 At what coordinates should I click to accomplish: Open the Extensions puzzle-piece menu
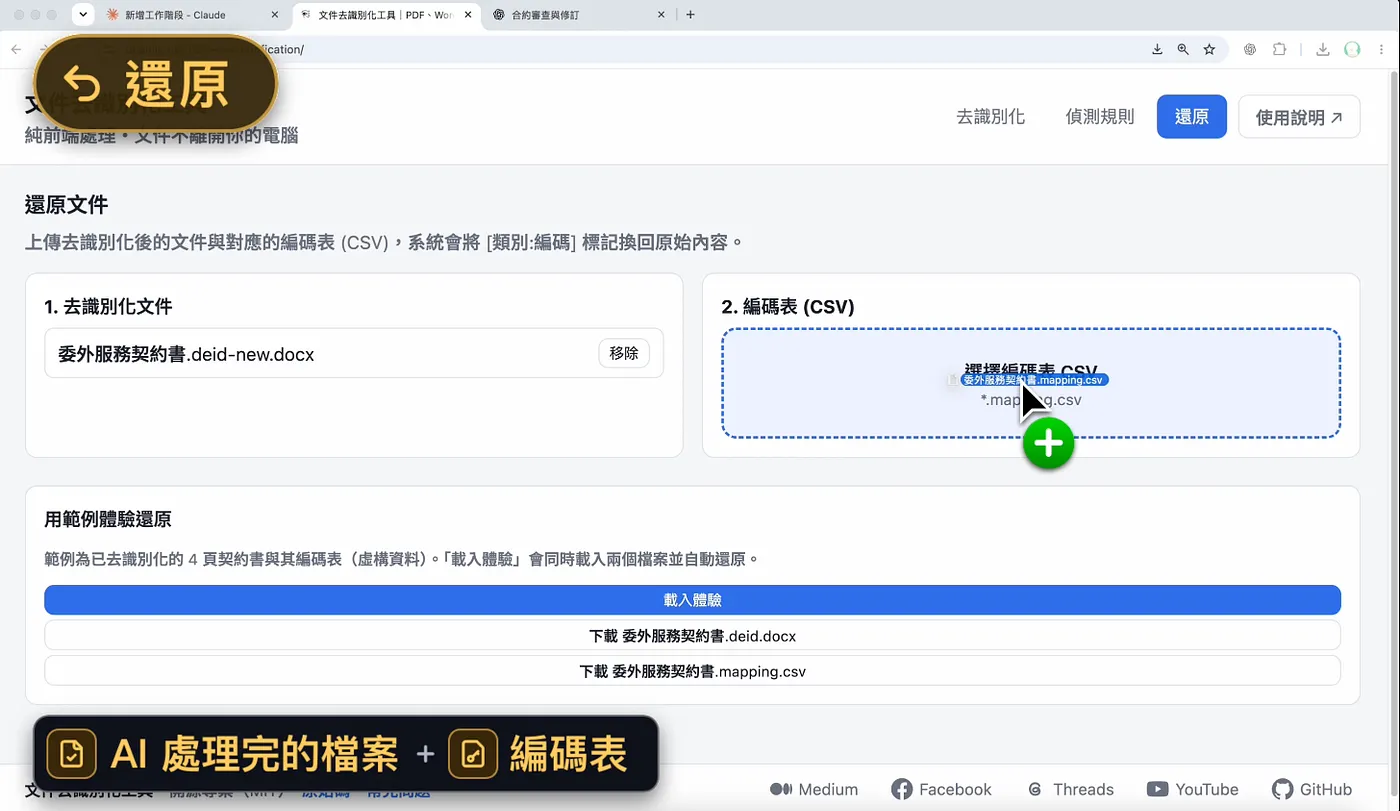(x=1279, y=49)
